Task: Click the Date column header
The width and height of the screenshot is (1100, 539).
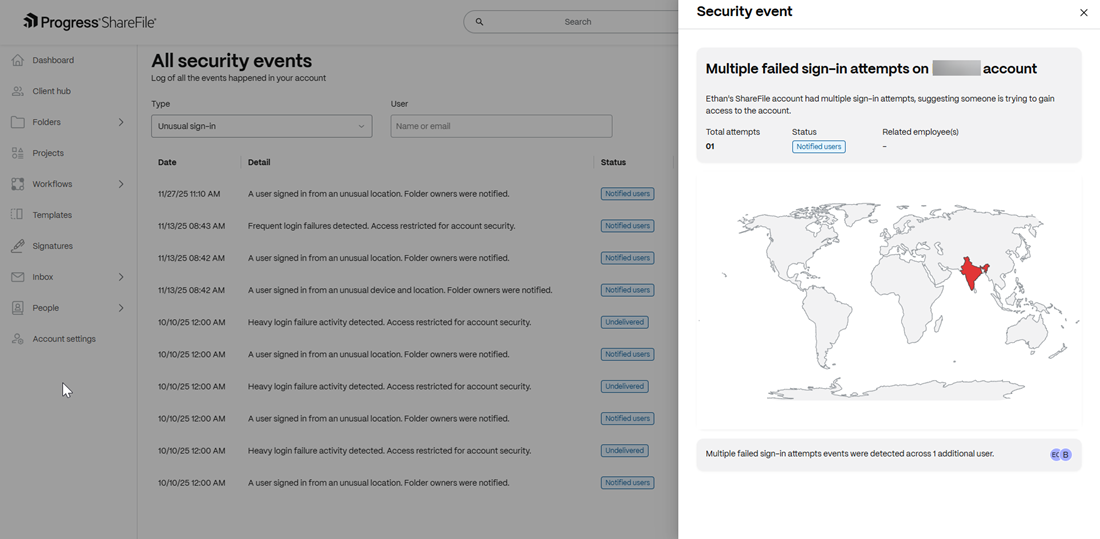Action: pos(167,162)
